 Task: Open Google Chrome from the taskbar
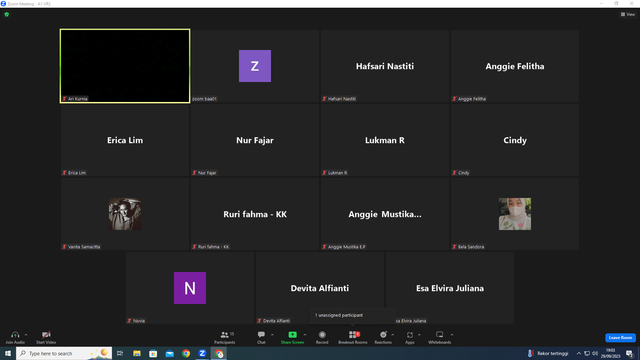click(186, 353)
